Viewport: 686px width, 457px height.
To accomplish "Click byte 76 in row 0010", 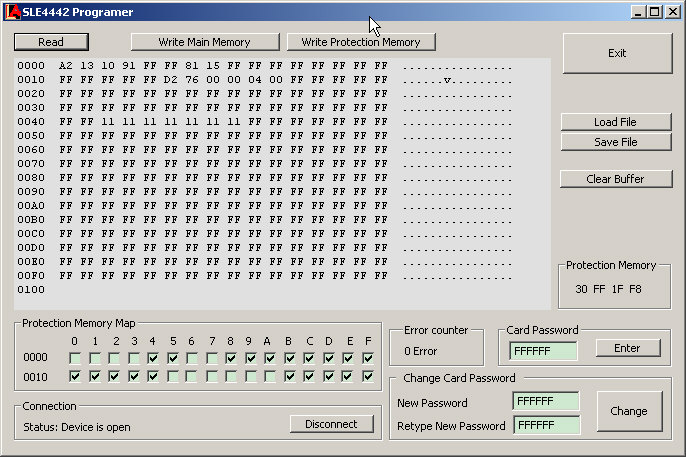I will (192, 80).
